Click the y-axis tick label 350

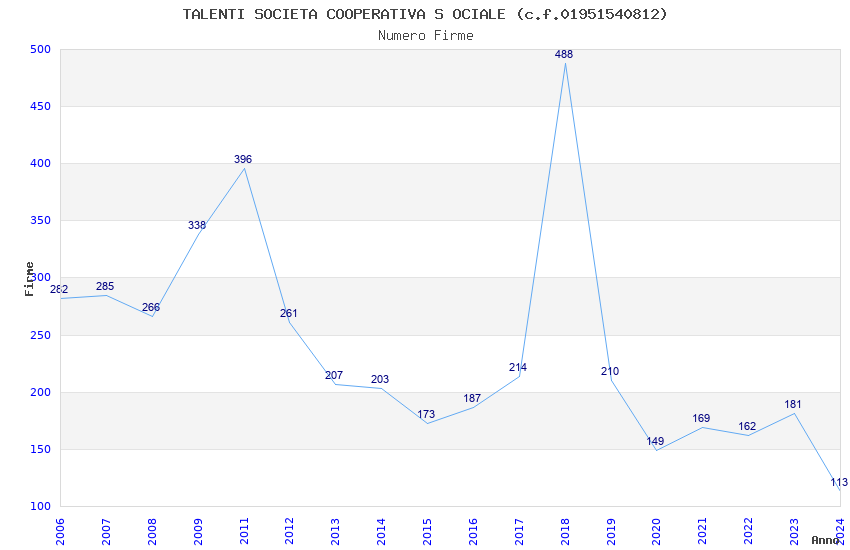tap(41, 221)
